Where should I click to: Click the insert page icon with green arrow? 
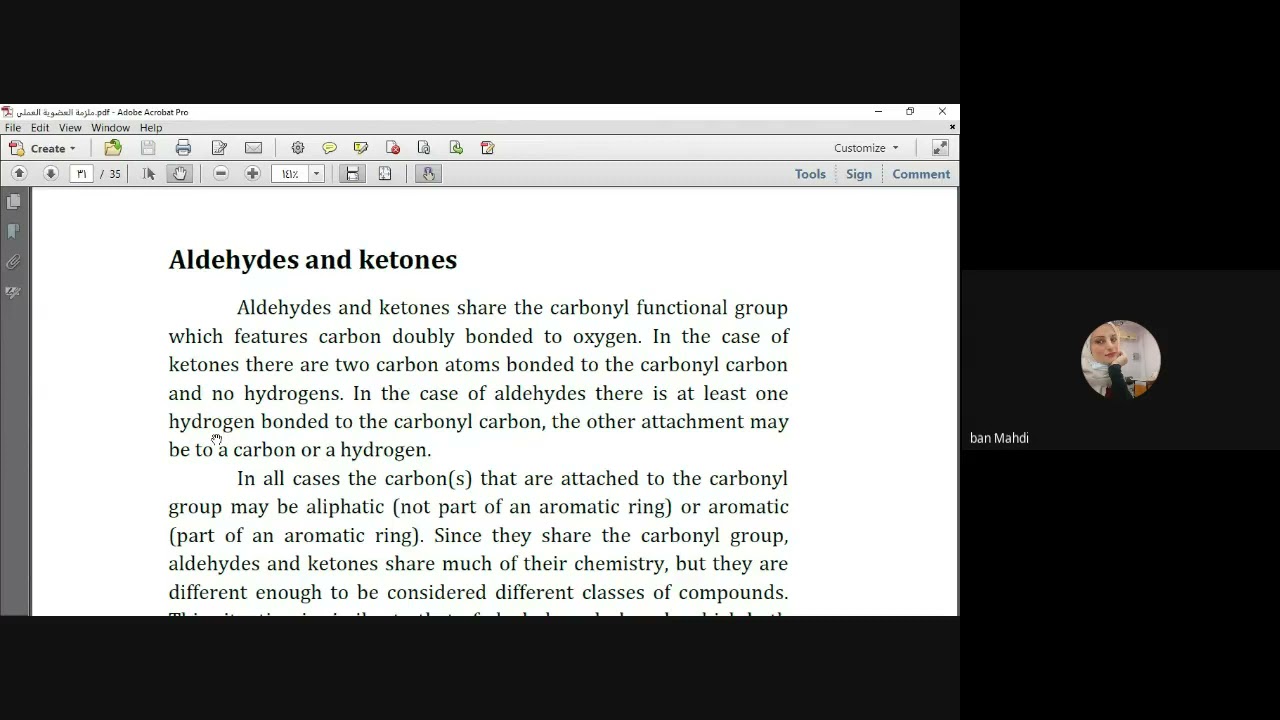[456, 148]
